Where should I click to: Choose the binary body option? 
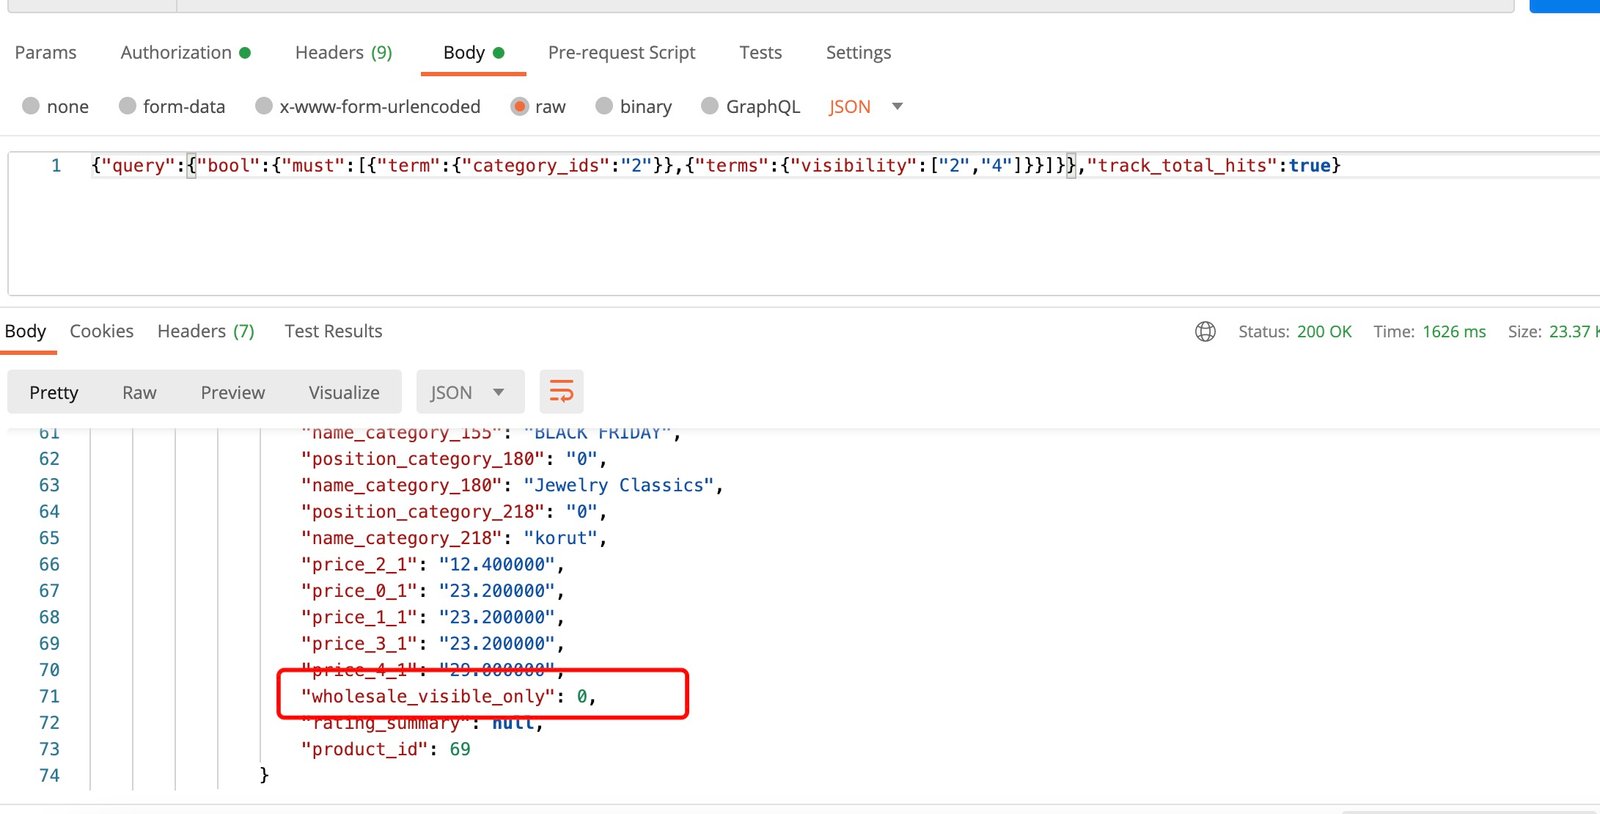[604, 106]
